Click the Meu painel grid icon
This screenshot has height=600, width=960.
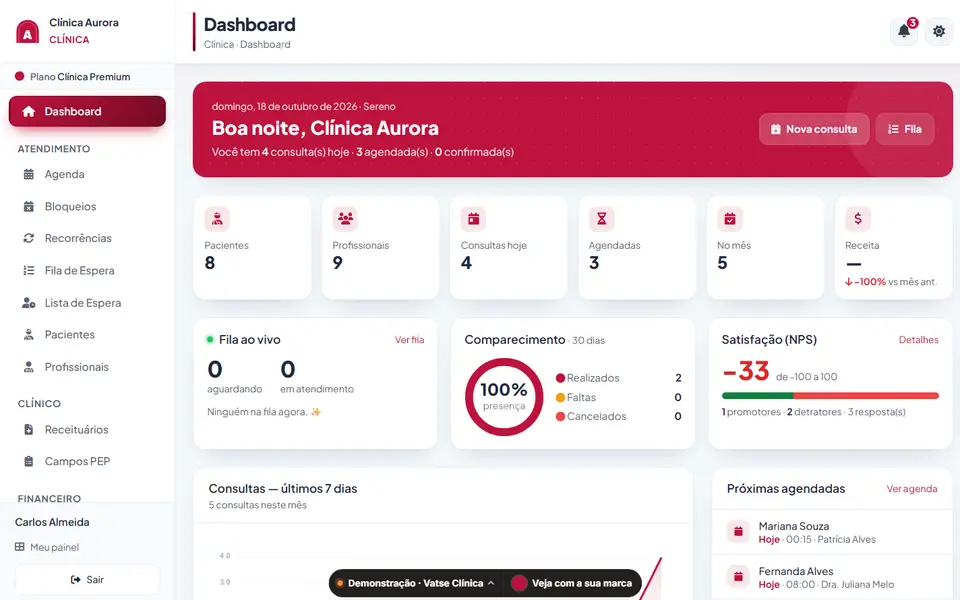coord(20,547)
